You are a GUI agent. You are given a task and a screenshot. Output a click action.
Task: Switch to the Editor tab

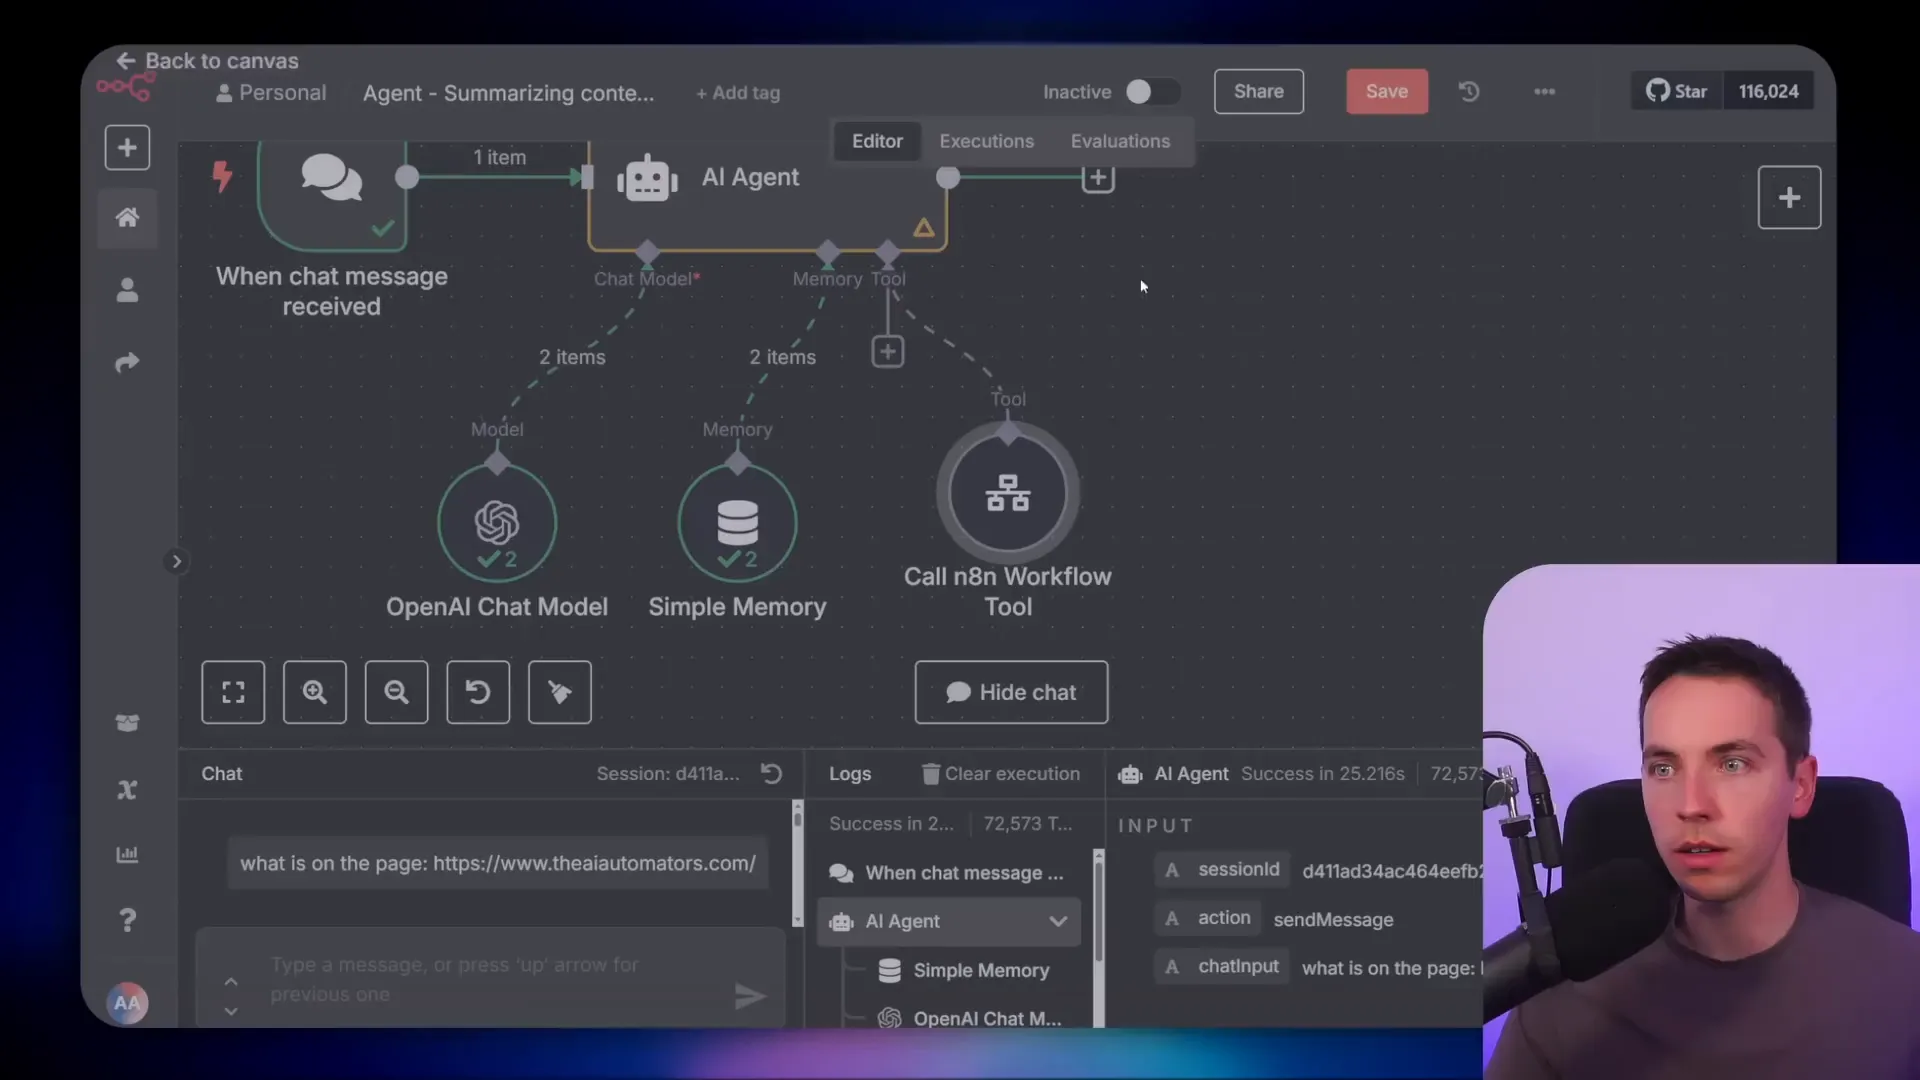pos(877,141)
